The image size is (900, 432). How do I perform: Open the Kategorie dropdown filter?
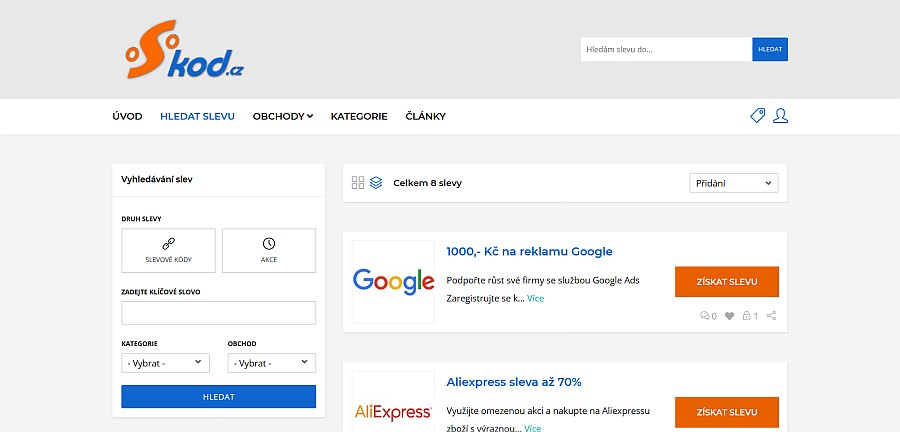(165, 363)
